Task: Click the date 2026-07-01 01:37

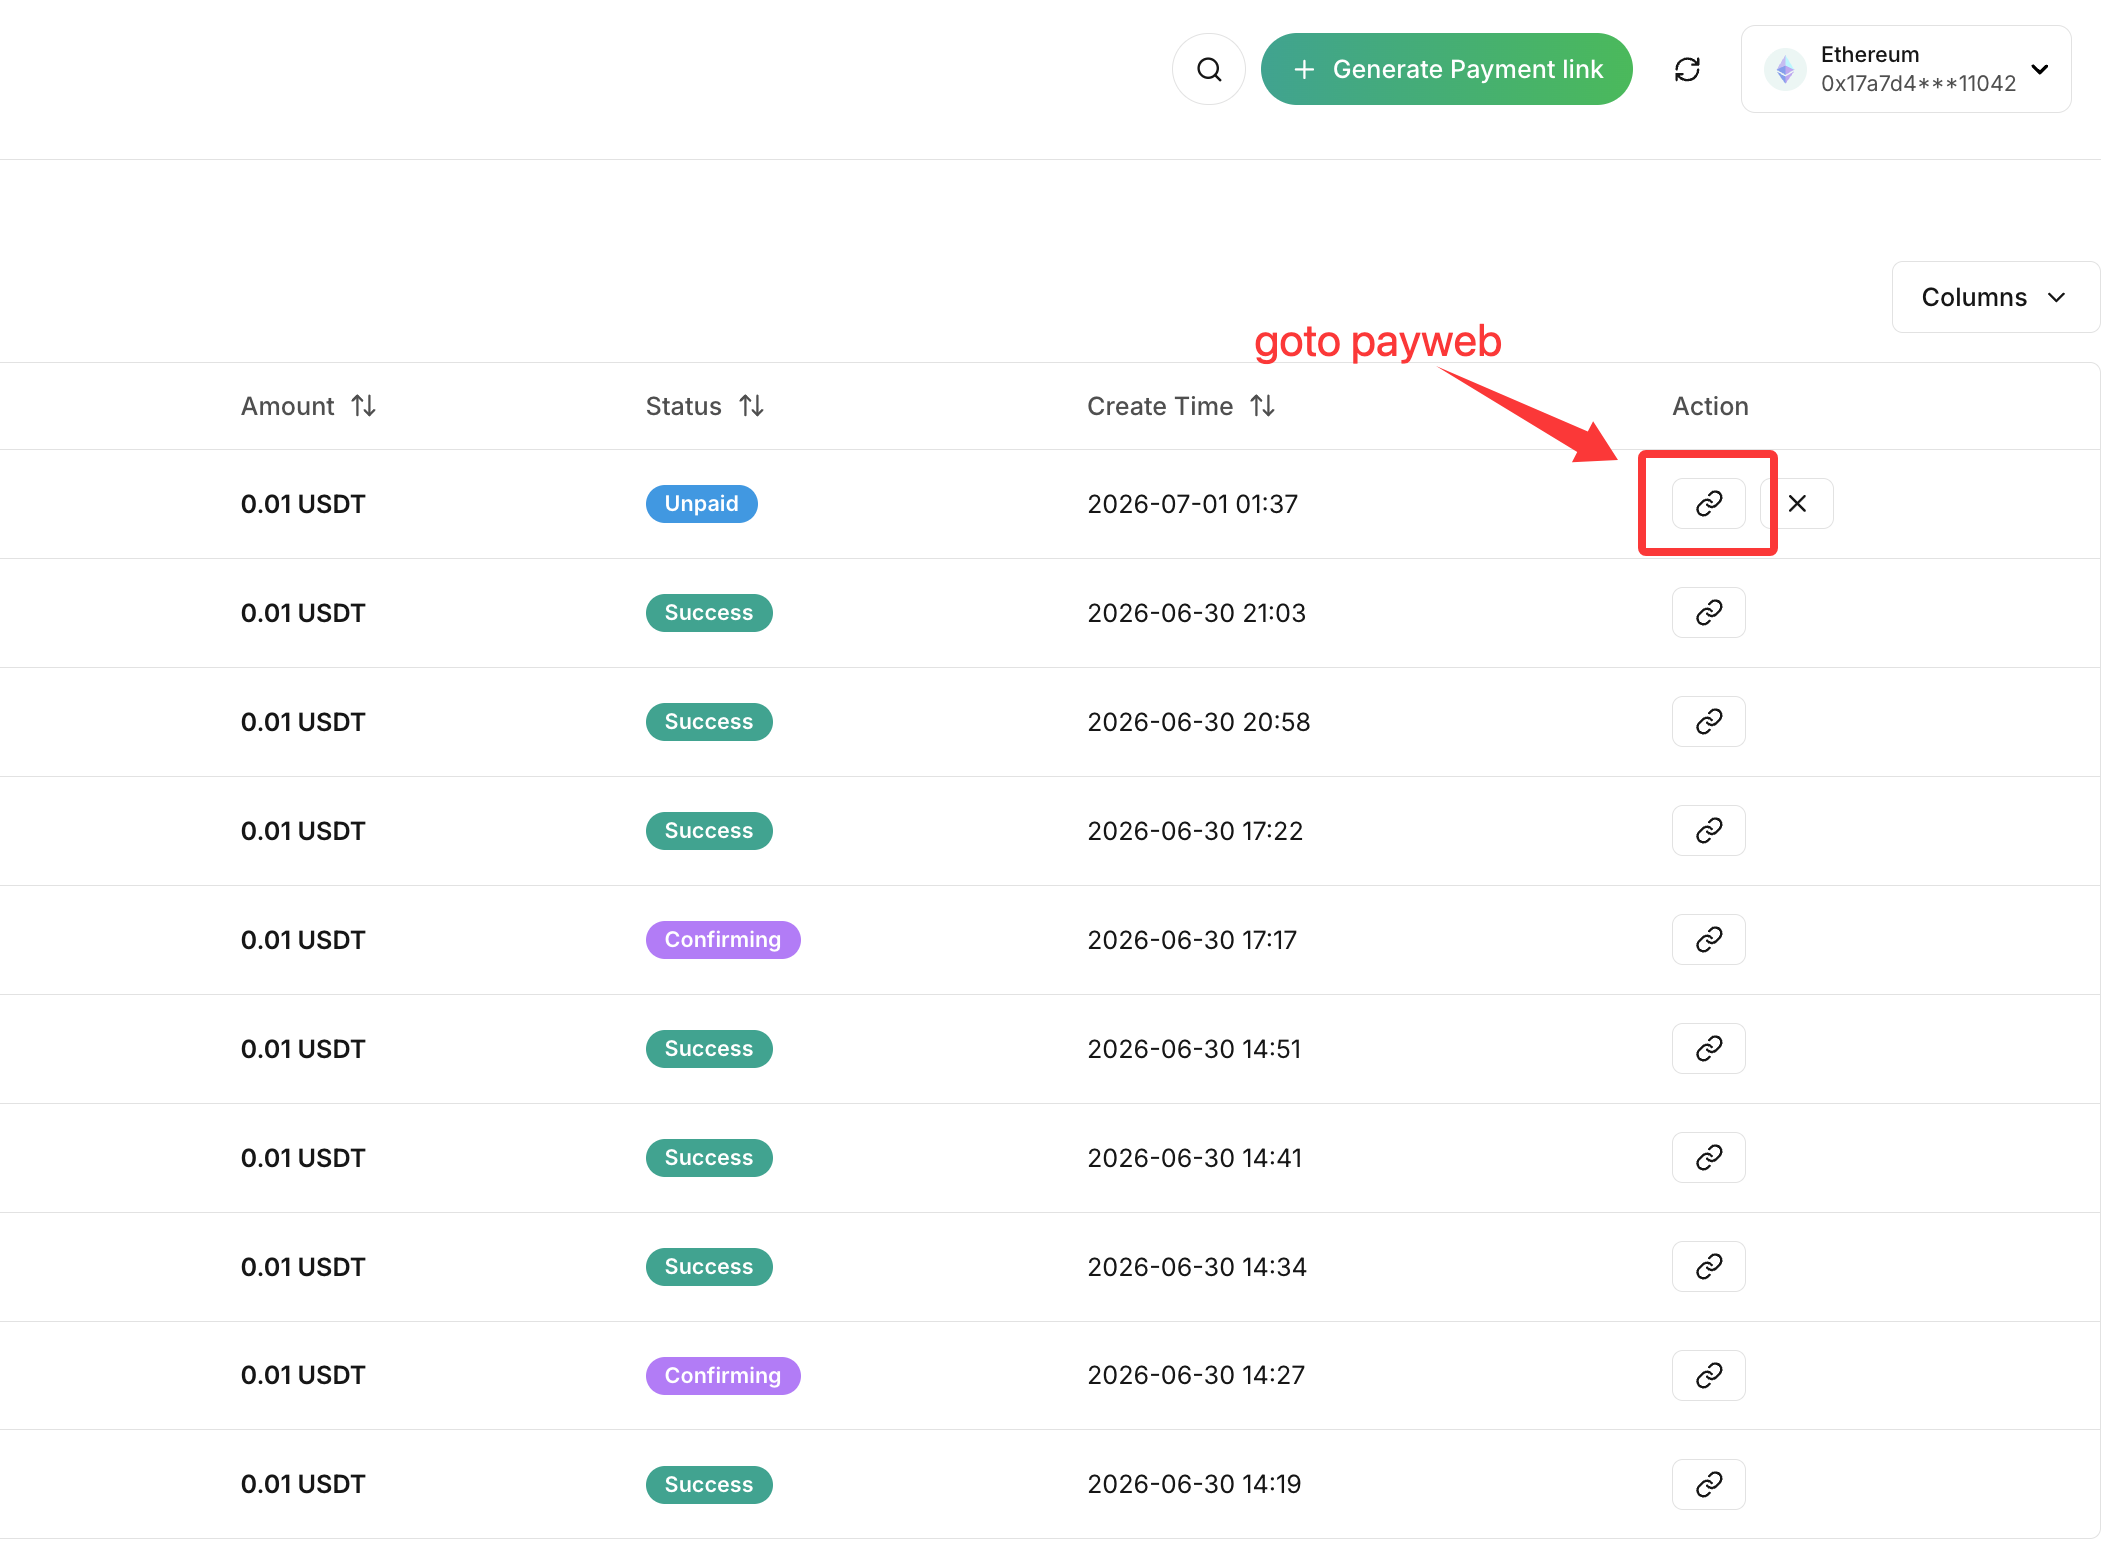Action: pyautogui.click(x=1192, y=503)
